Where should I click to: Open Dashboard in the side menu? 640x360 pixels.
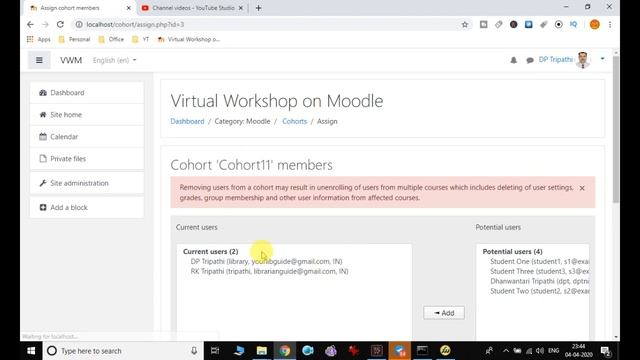tap(87, 93)
